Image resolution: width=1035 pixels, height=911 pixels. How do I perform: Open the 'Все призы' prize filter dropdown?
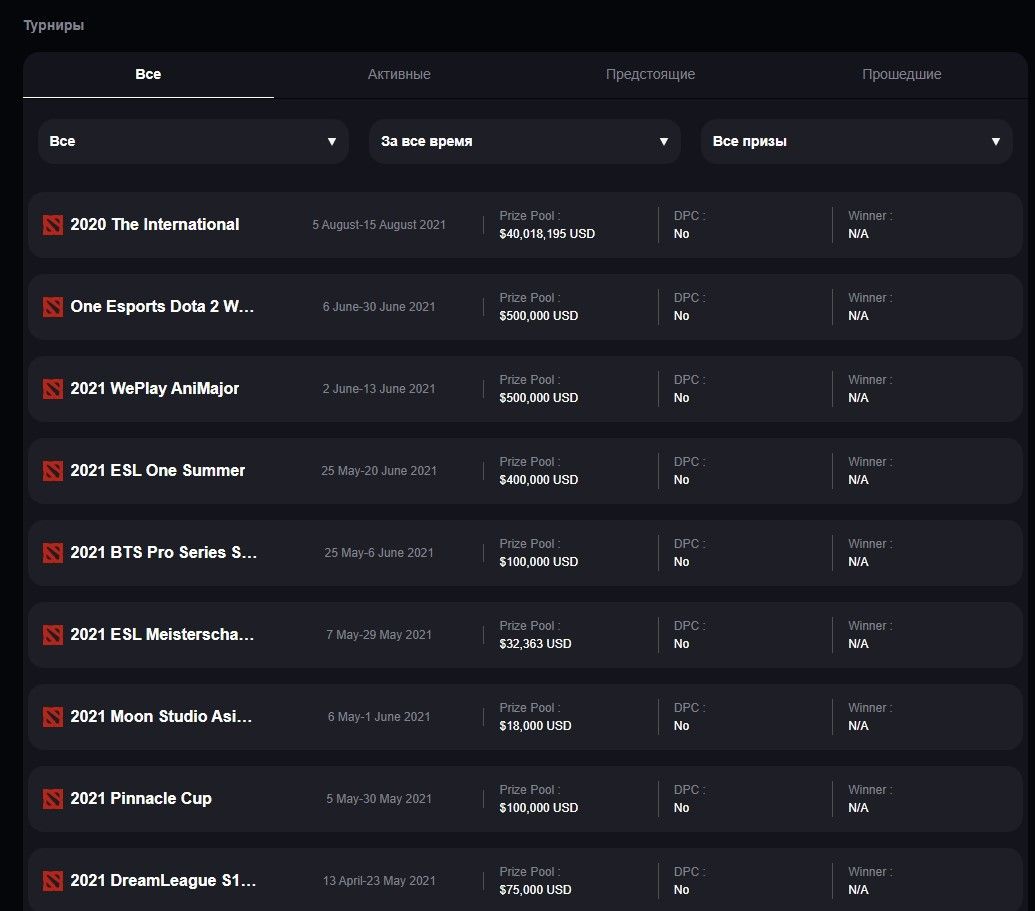tap(856, 141)
